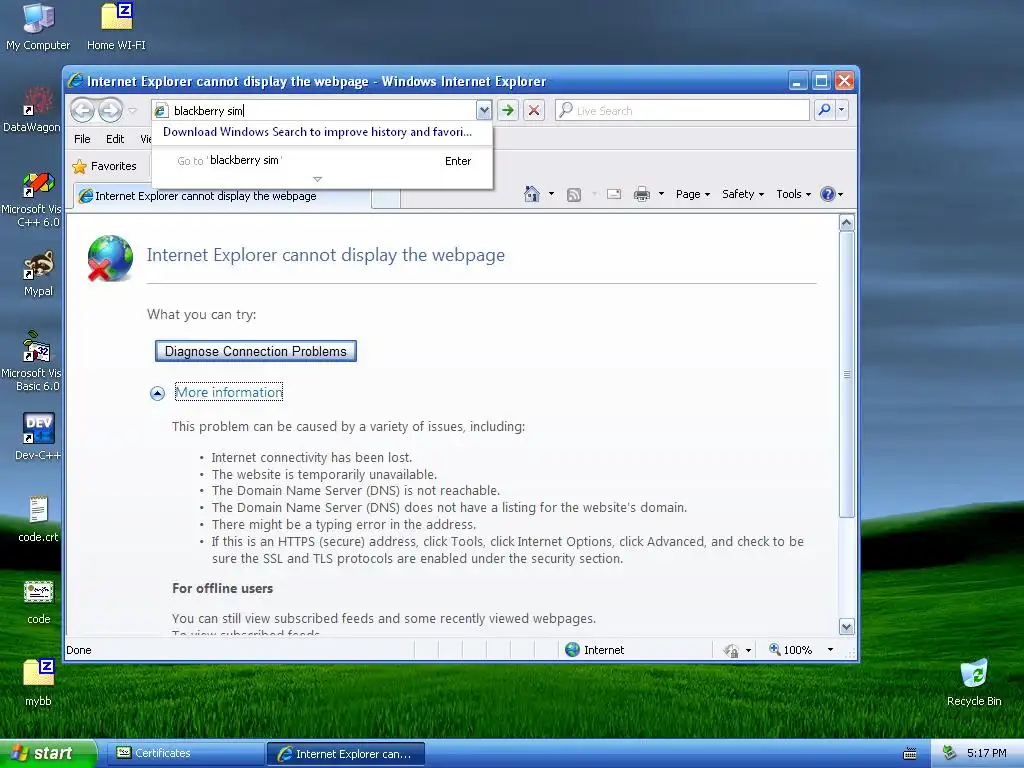Open Home WI-FI zip folder on desktop
Viewport: 1024px width, 768px height.
(x=116, y=26)
